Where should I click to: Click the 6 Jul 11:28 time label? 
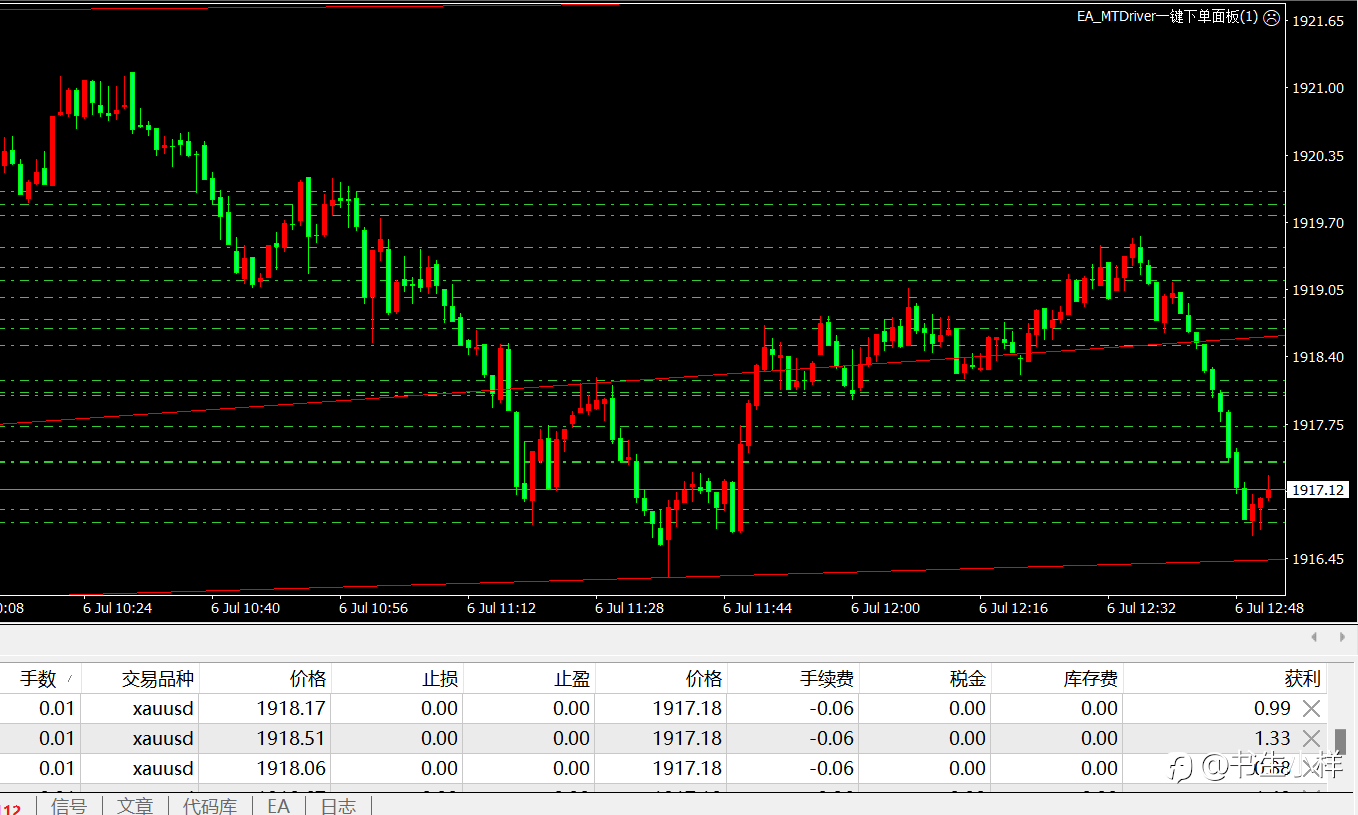(x=630, y=607)
